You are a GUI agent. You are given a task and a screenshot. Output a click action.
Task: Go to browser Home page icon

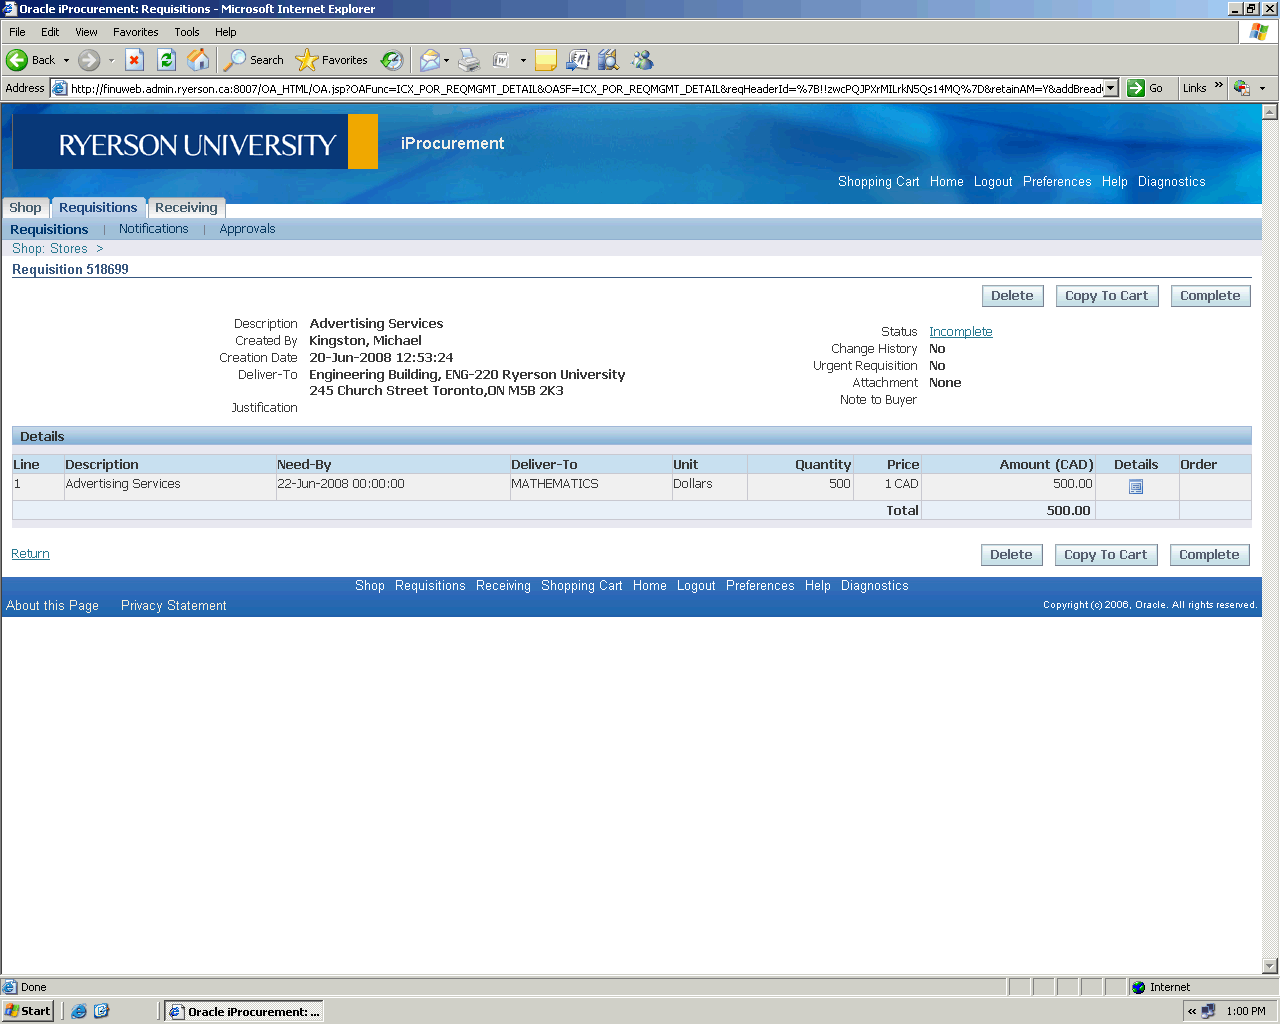tap(199, 60)
